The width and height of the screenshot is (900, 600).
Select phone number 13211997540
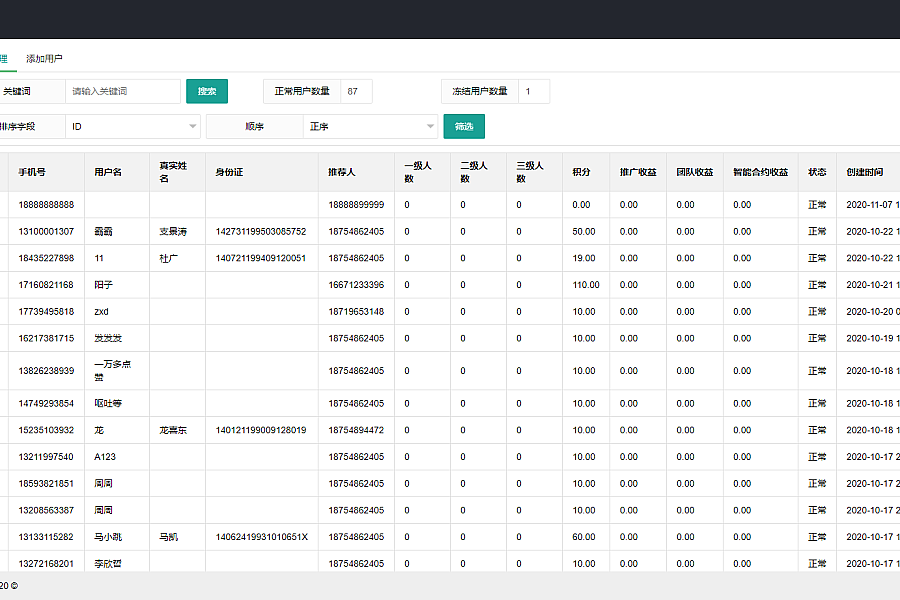pos(46,457)
